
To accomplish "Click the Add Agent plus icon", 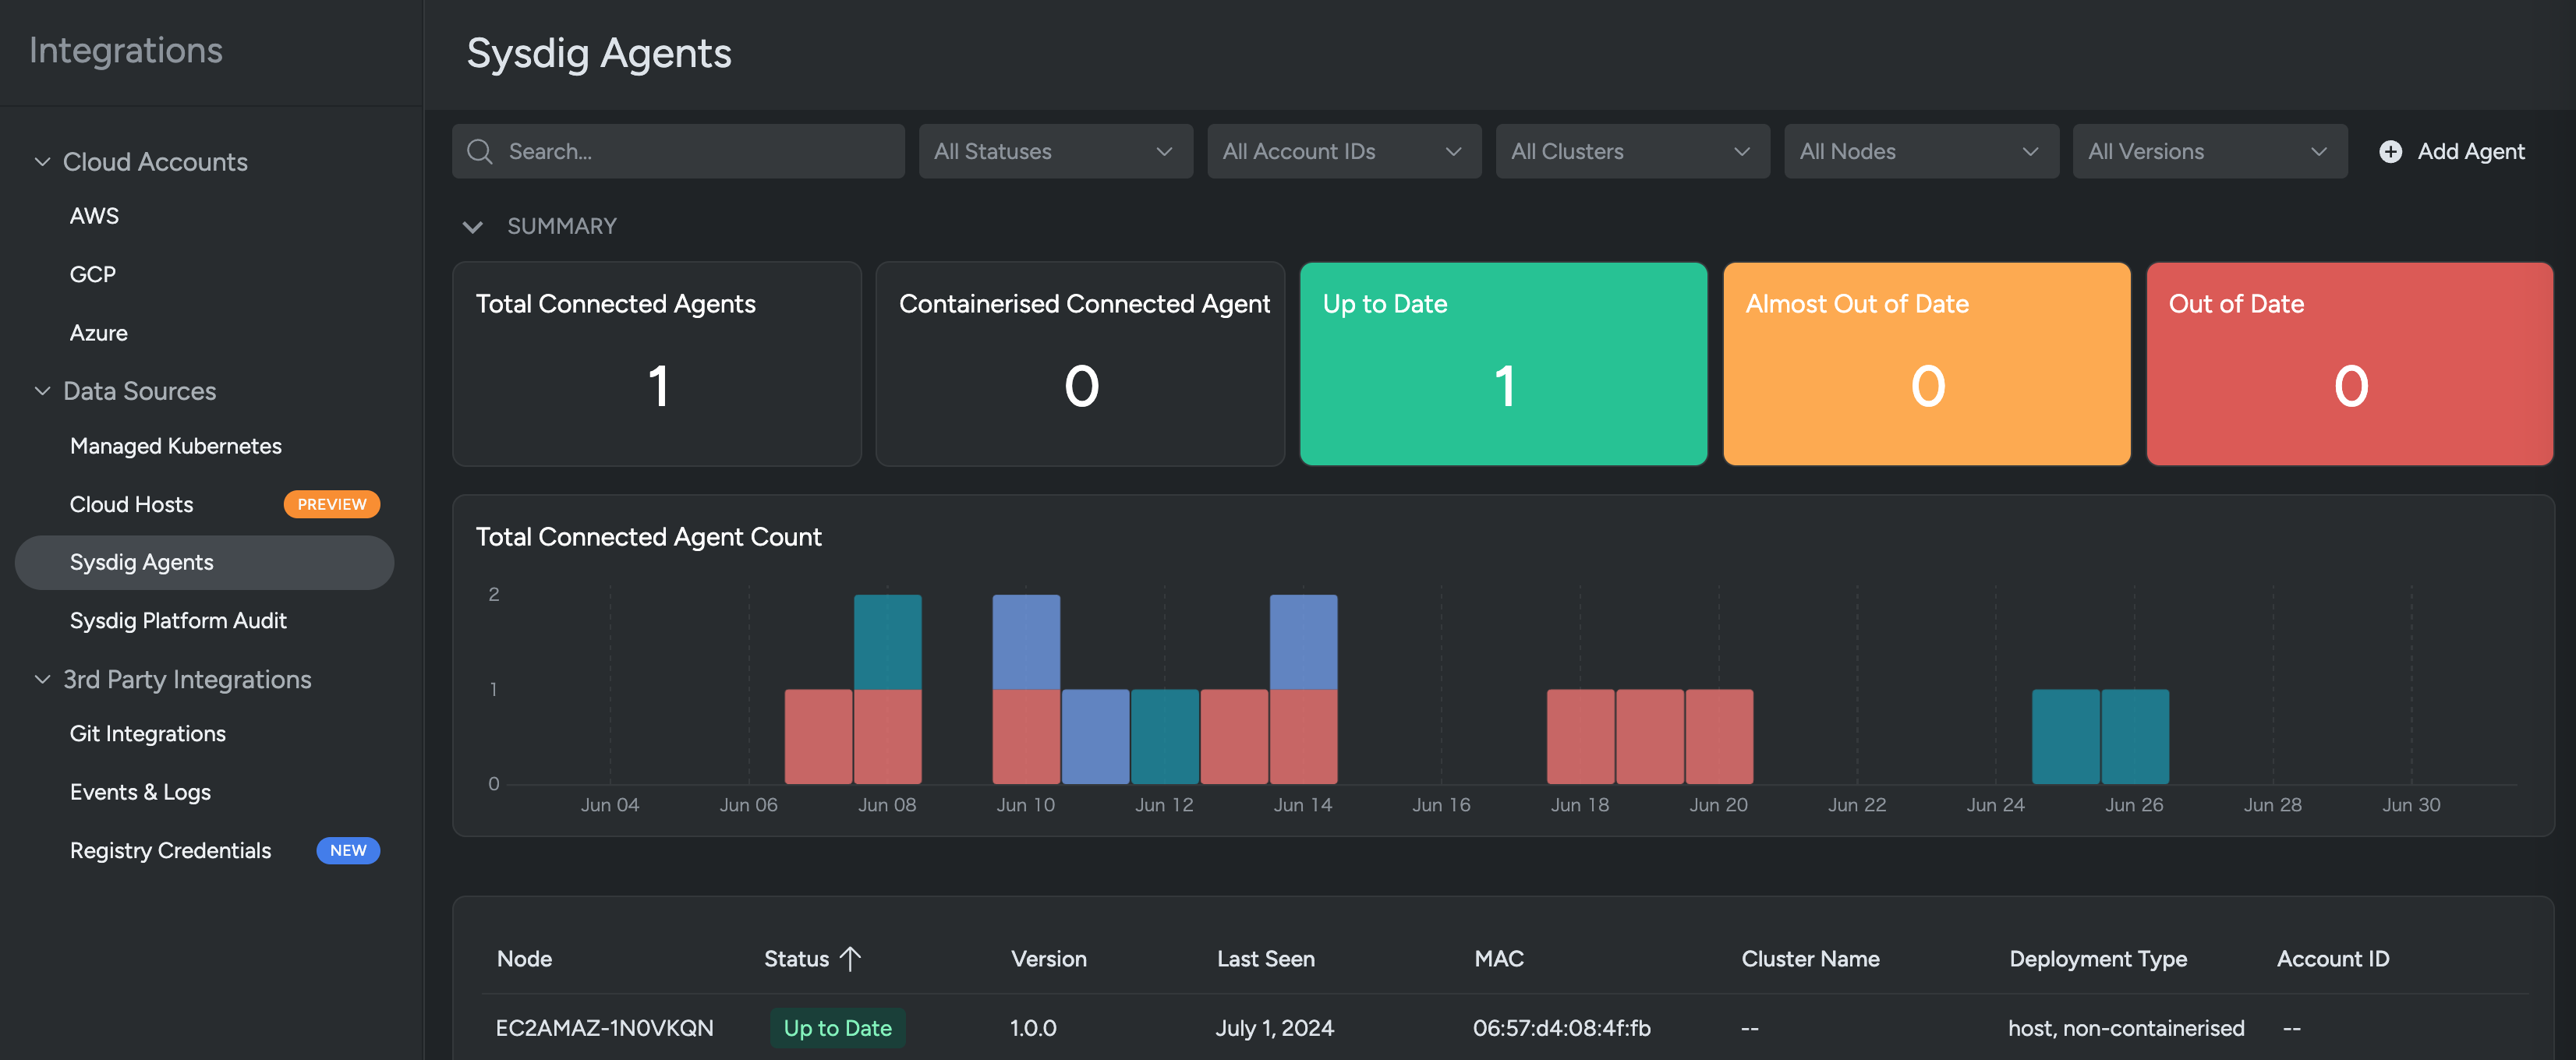I will point(2390,151).
